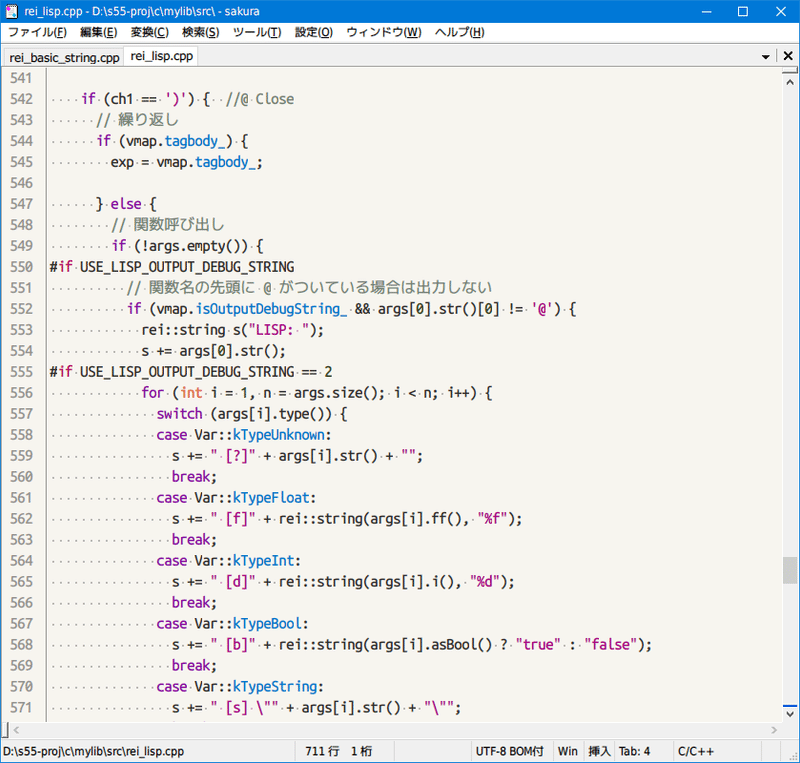
Task: Click the kTypeBool identifier
Action: click(x=267, y=624)
